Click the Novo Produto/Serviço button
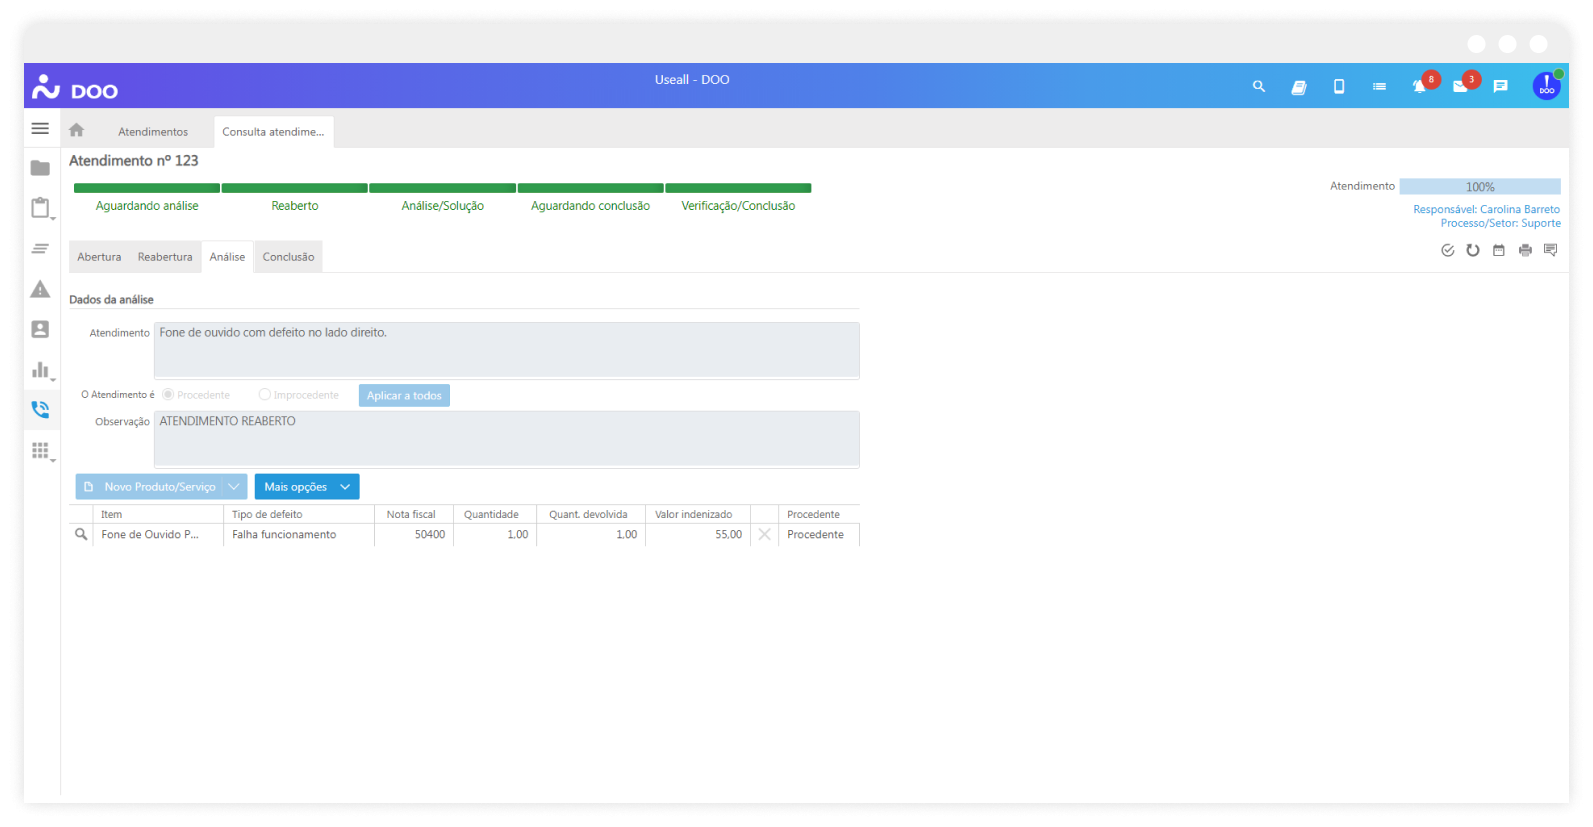1593x827 pixels. [x=150, y=486]
